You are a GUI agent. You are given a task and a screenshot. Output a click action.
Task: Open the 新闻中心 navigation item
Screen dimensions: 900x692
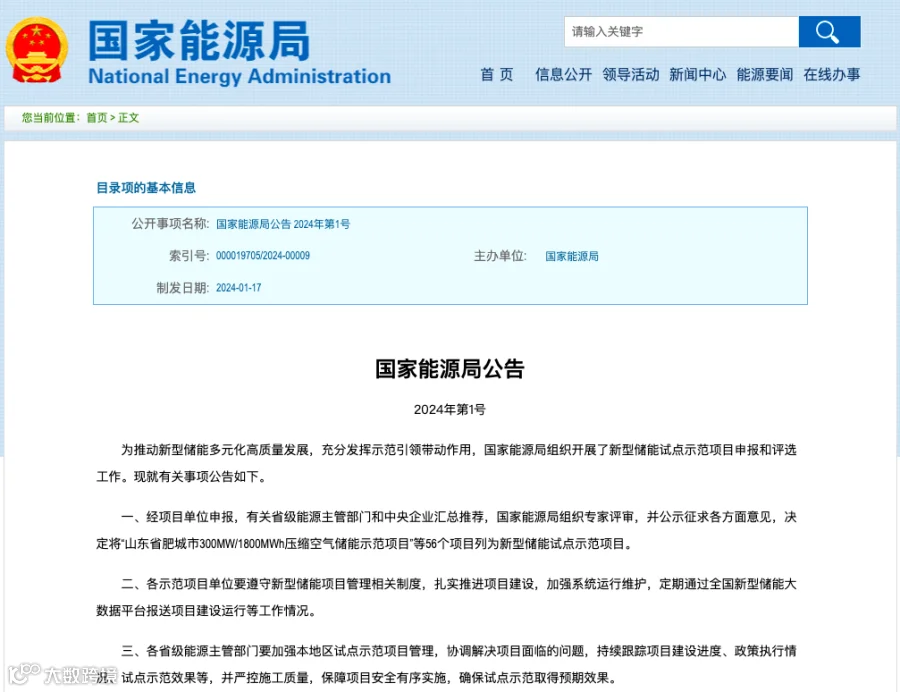click(x=697, y=75)
